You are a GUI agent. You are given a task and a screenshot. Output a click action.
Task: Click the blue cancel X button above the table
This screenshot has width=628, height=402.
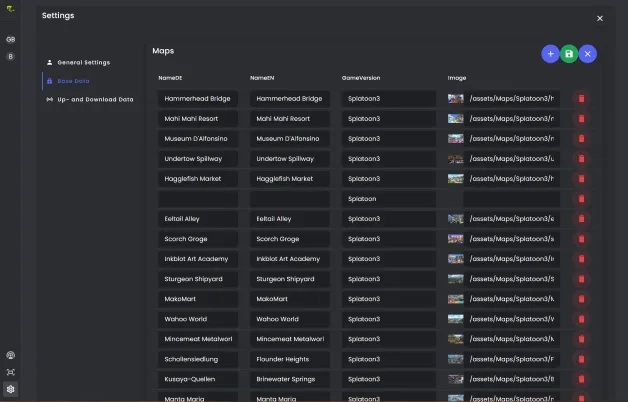(x=588, y=54)
